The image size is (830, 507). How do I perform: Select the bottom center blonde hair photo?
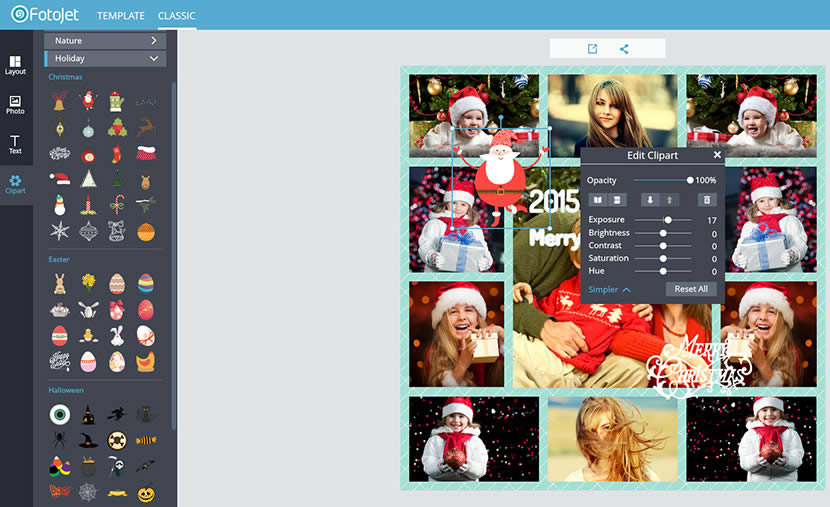[x=612, y=439]
